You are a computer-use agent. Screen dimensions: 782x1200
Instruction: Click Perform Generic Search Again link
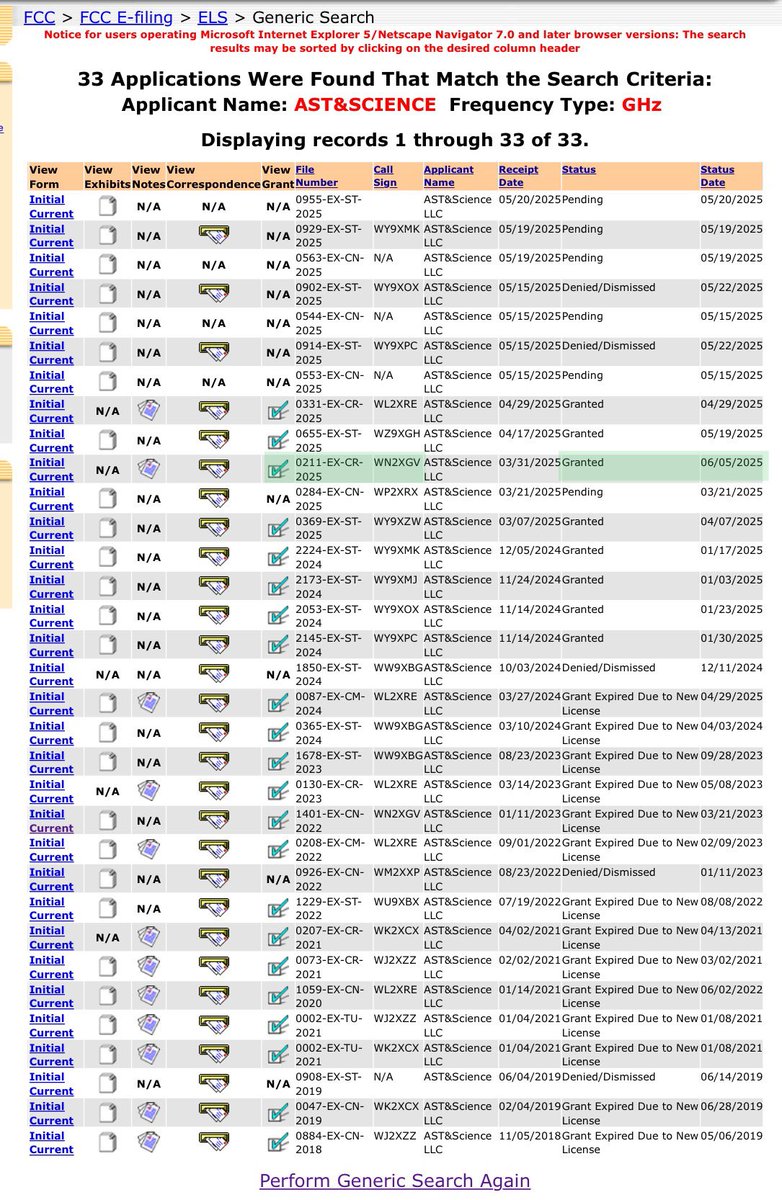(x=394, y=1180)
